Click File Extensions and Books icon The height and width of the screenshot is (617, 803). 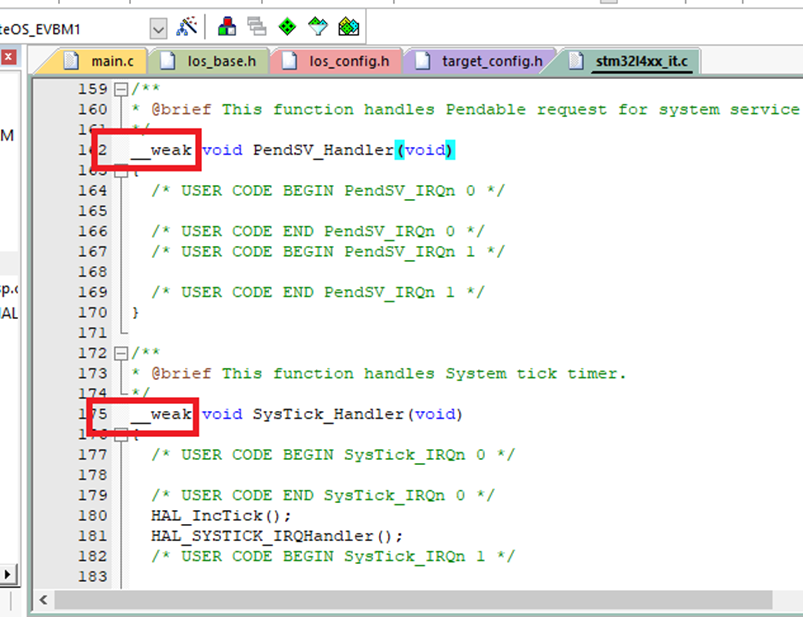pos(227,27)
